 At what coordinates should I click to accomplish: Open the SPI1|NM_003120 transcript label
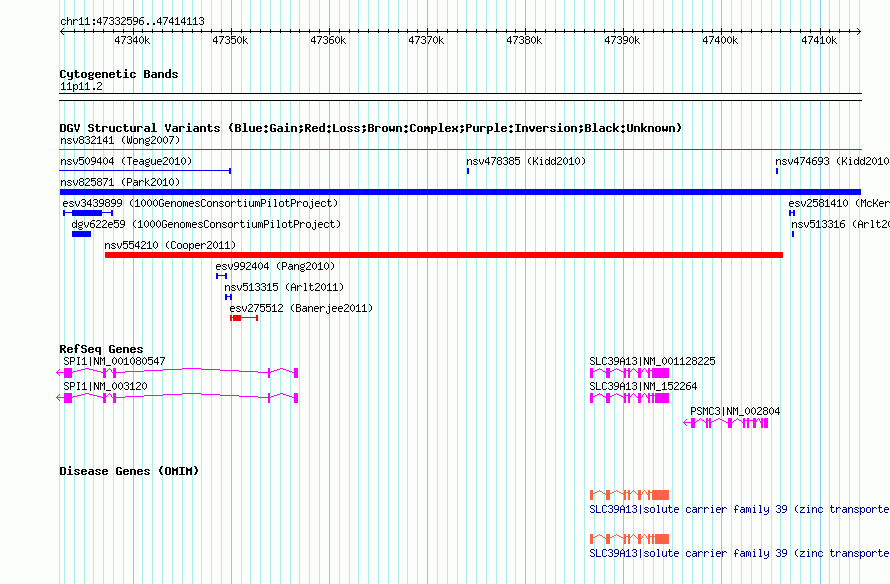pos(105,386)
